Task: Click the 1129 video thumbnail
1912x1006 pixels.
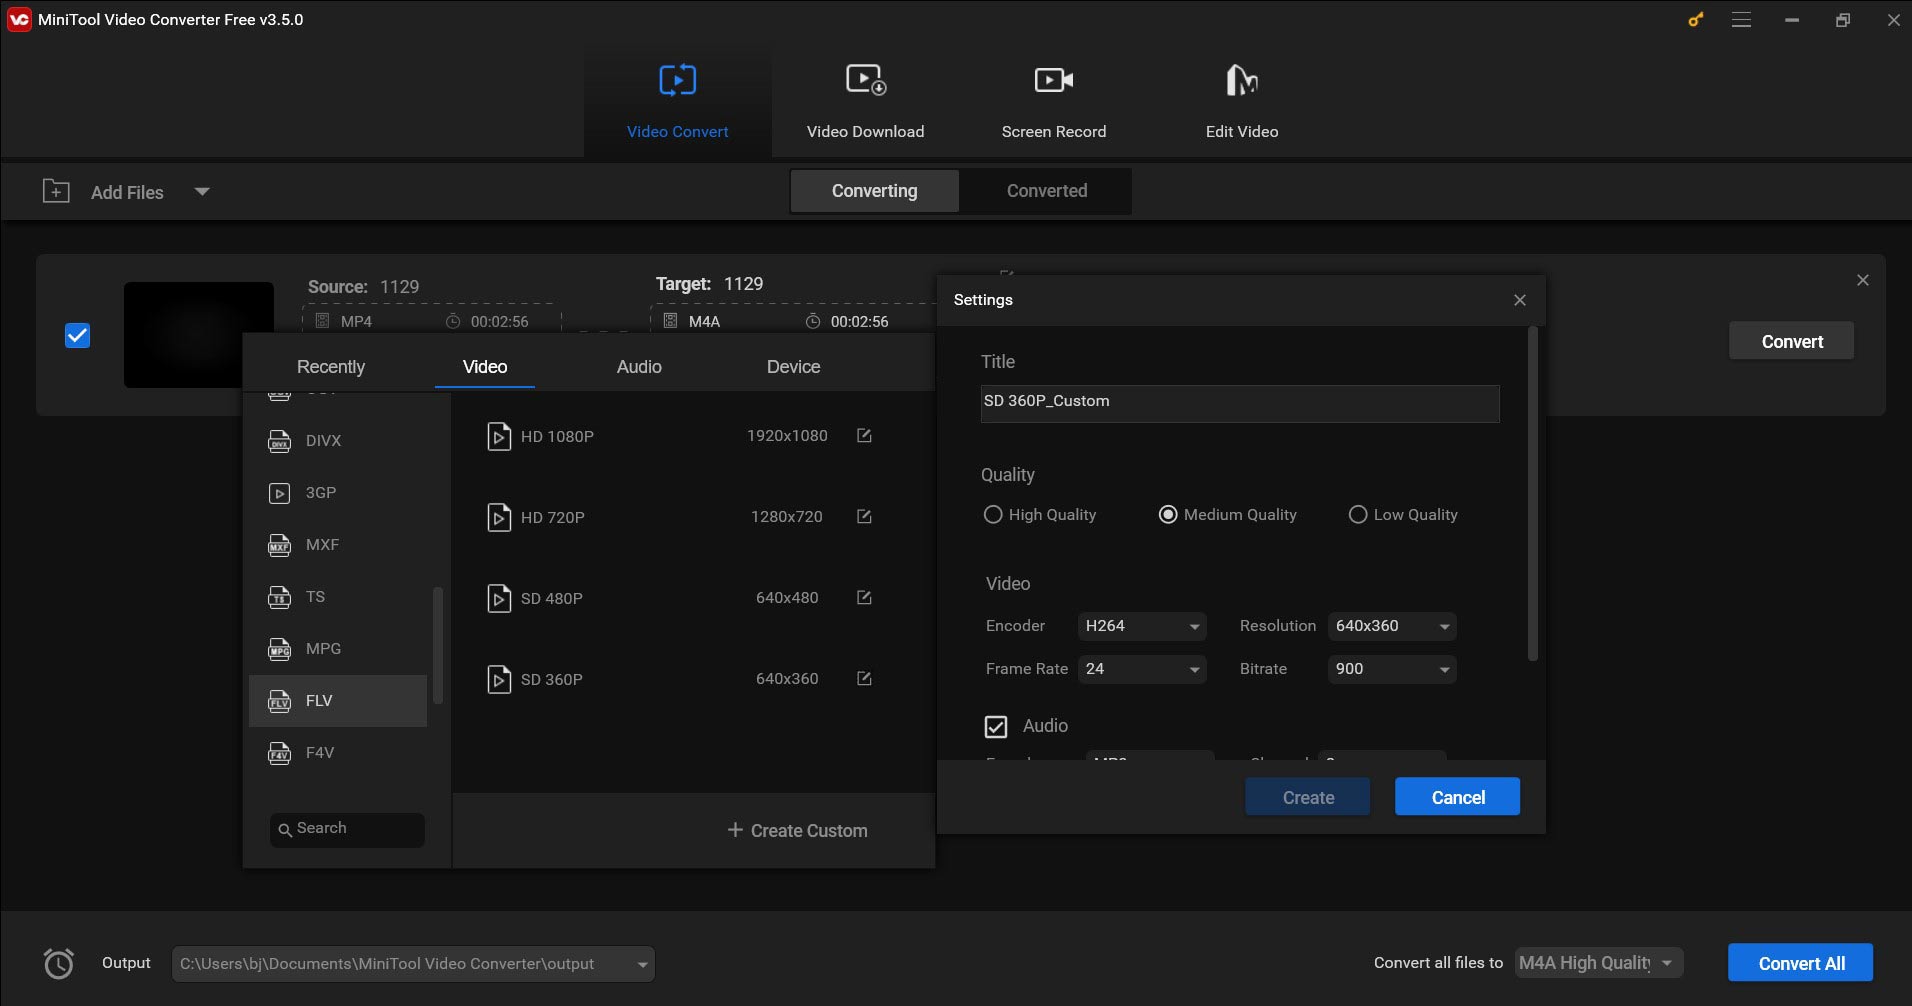Action: [199, 334]
